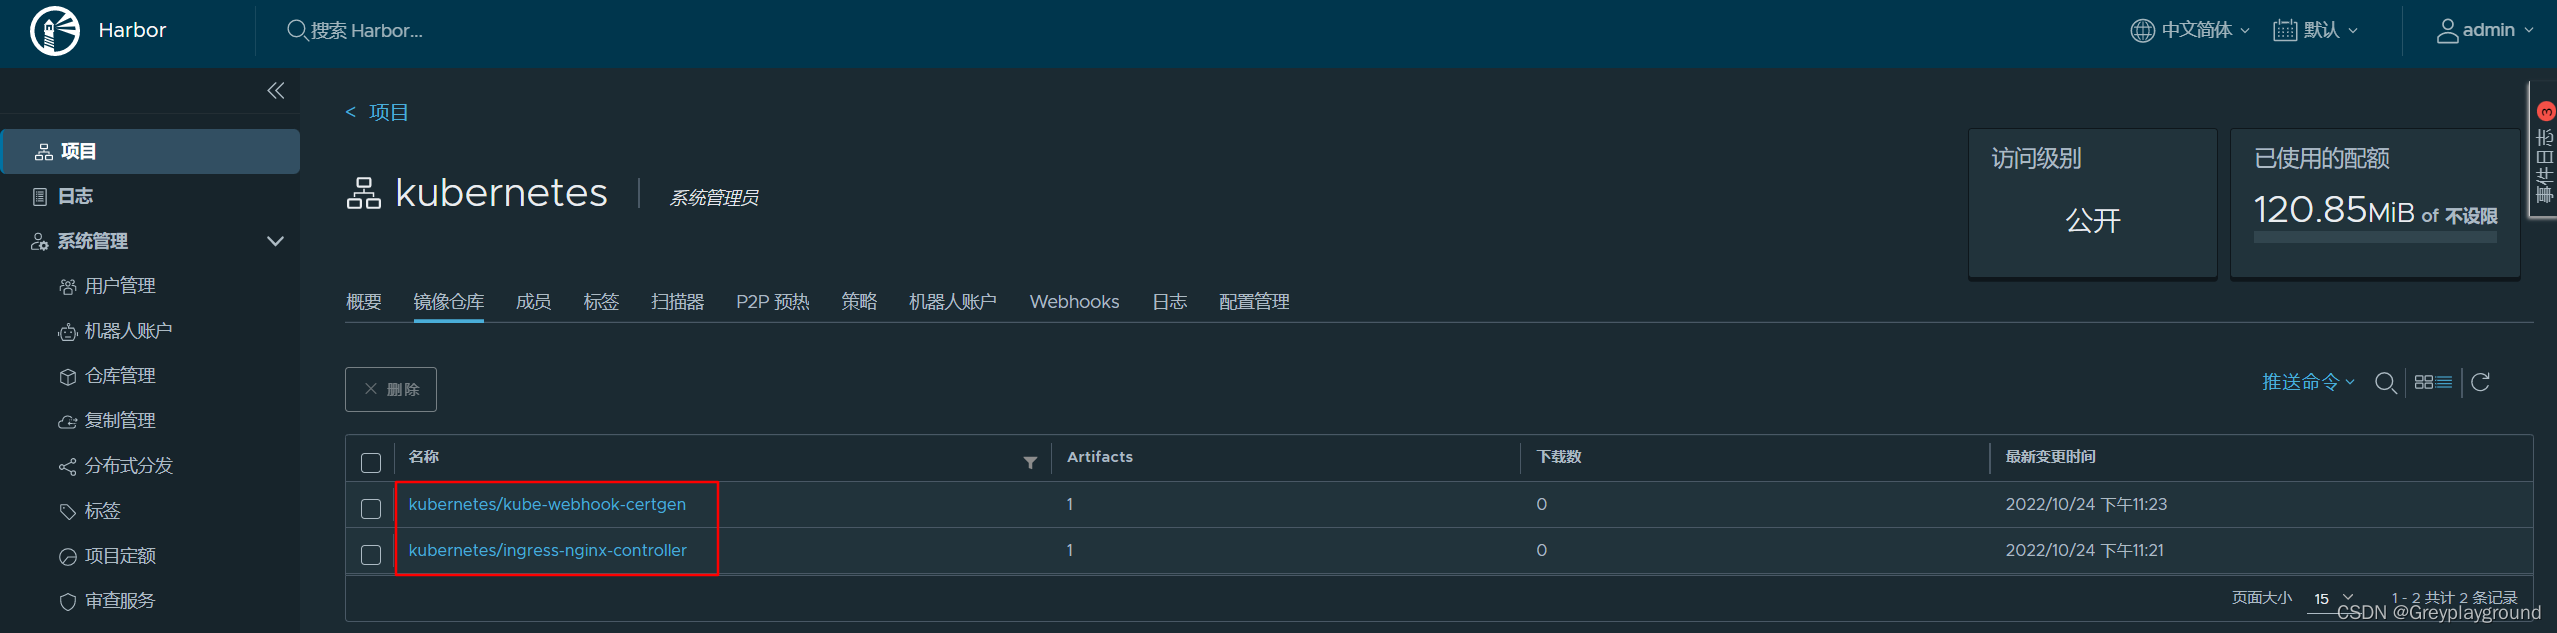Open the 默认 theme dropdown
Viewport: 2557px width, 633px height.
tap(2316, 31)
